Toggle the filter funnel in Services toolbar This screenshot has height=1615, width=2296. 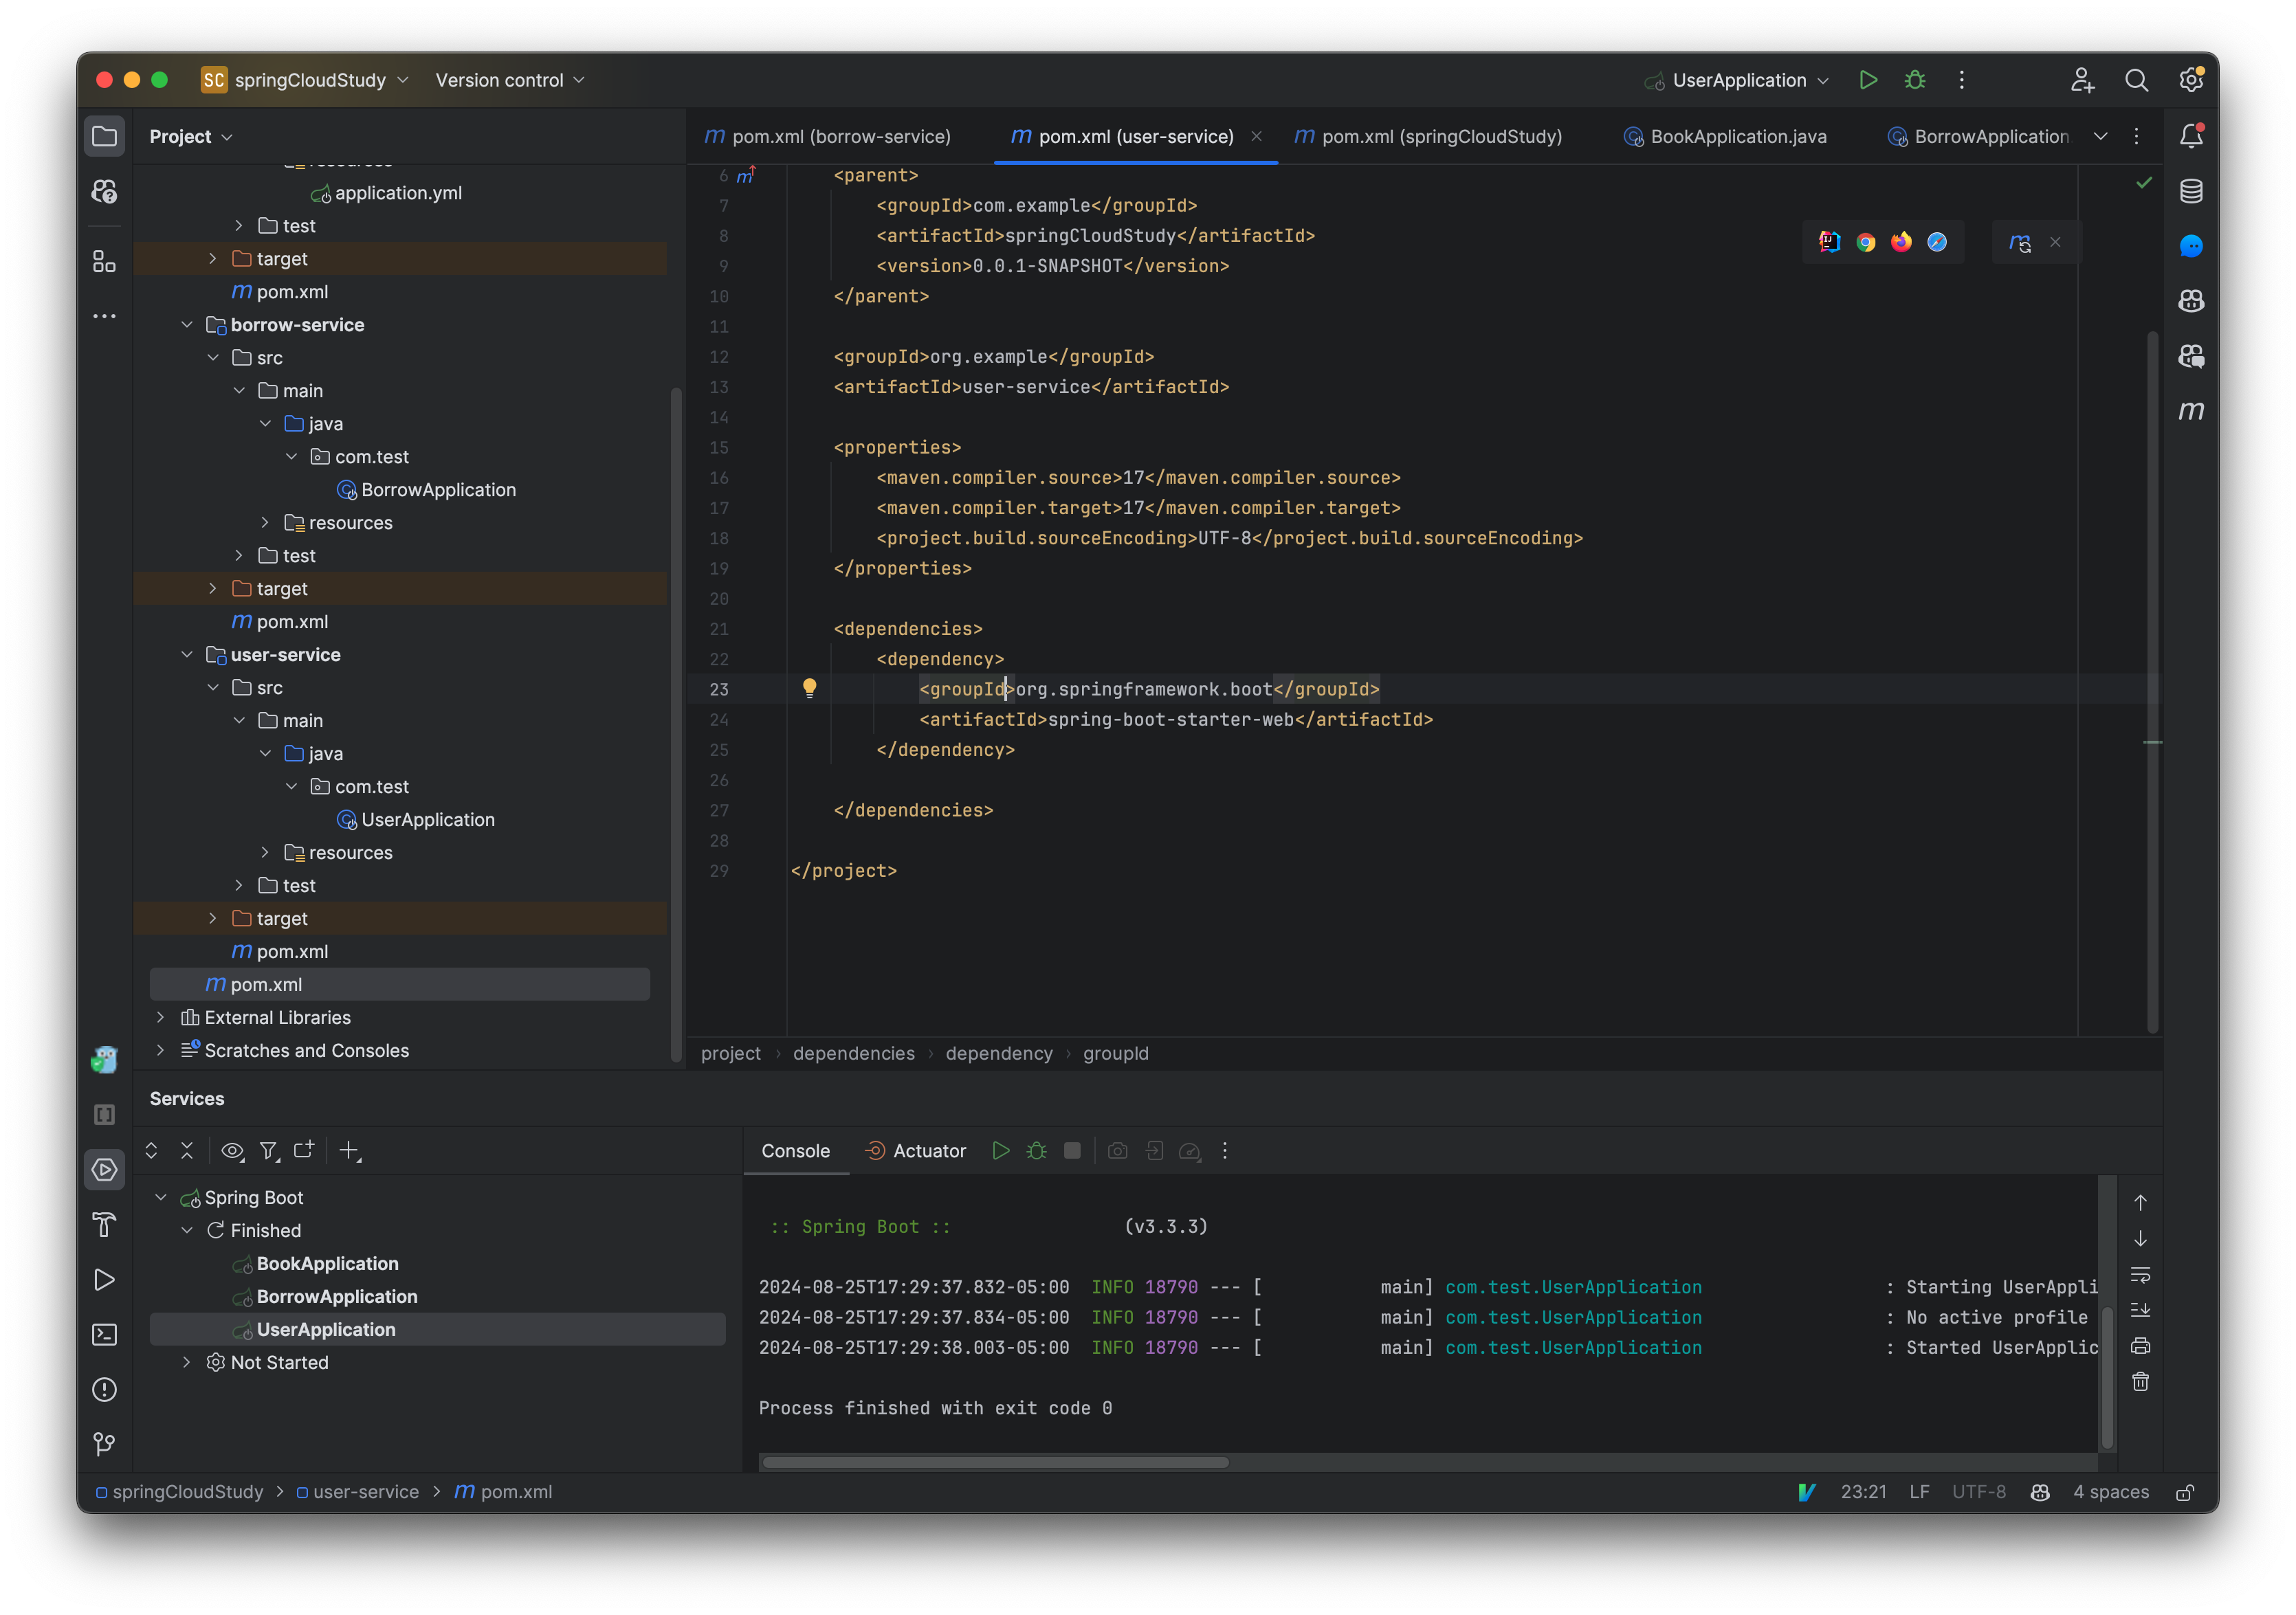coord(269,1151)
